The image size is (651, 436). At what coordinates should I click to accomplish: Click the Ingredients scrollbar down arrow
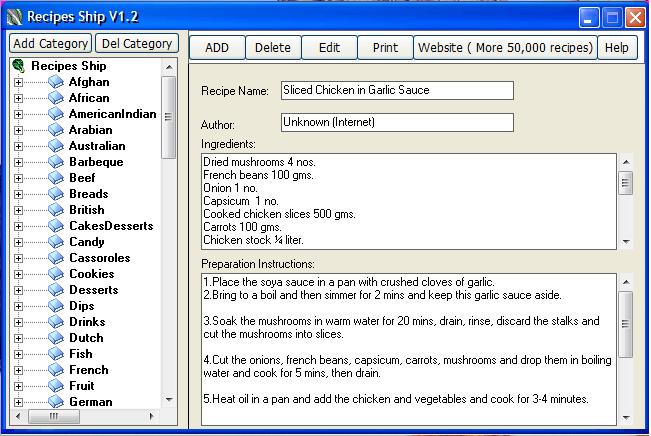click(625, 242)
